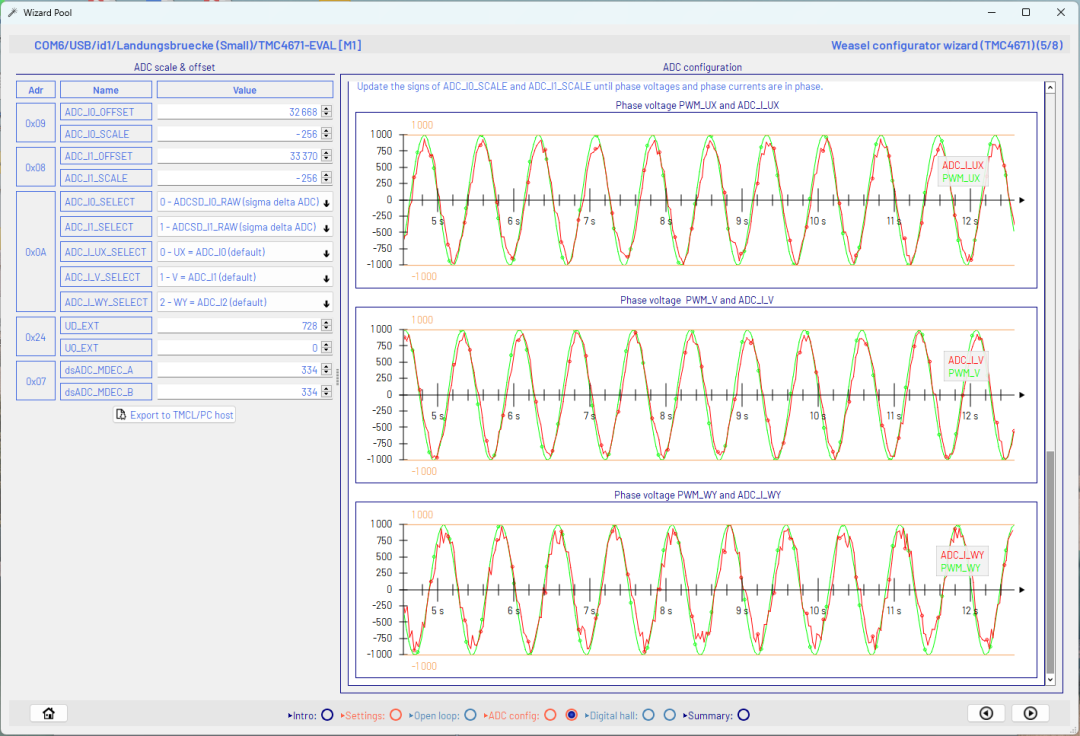
Task: Click the Name column header
Action: [106, 90]
